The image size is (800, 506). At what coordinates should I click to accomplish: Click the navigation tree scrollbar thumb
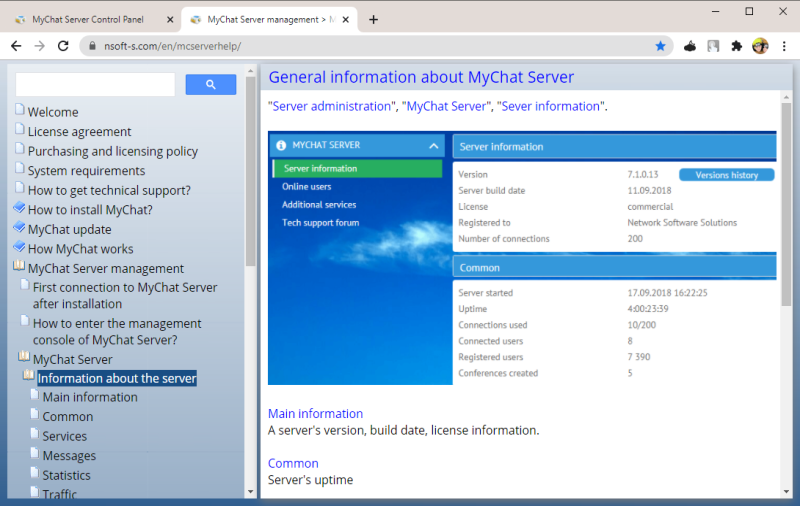(x=251, y=171)
